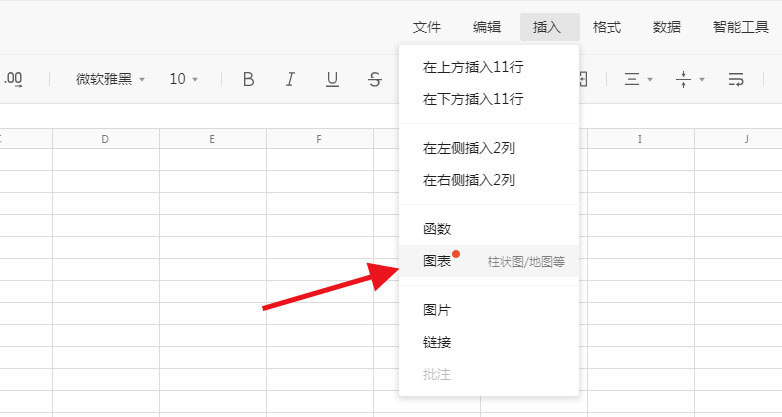
Task: Increase decimal places with the .00 icon
Action: pos(13,79)
